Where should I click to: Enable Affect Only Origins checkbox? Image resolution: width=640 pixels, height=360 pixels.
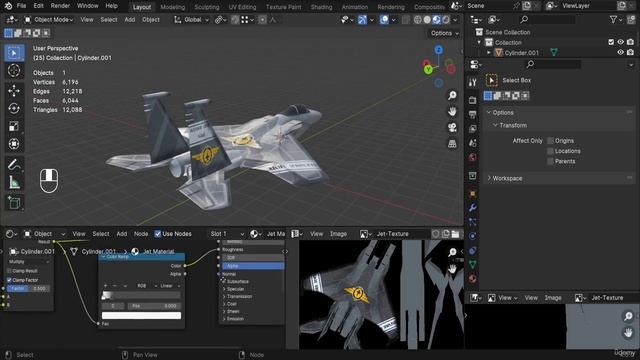coord(550,141)
